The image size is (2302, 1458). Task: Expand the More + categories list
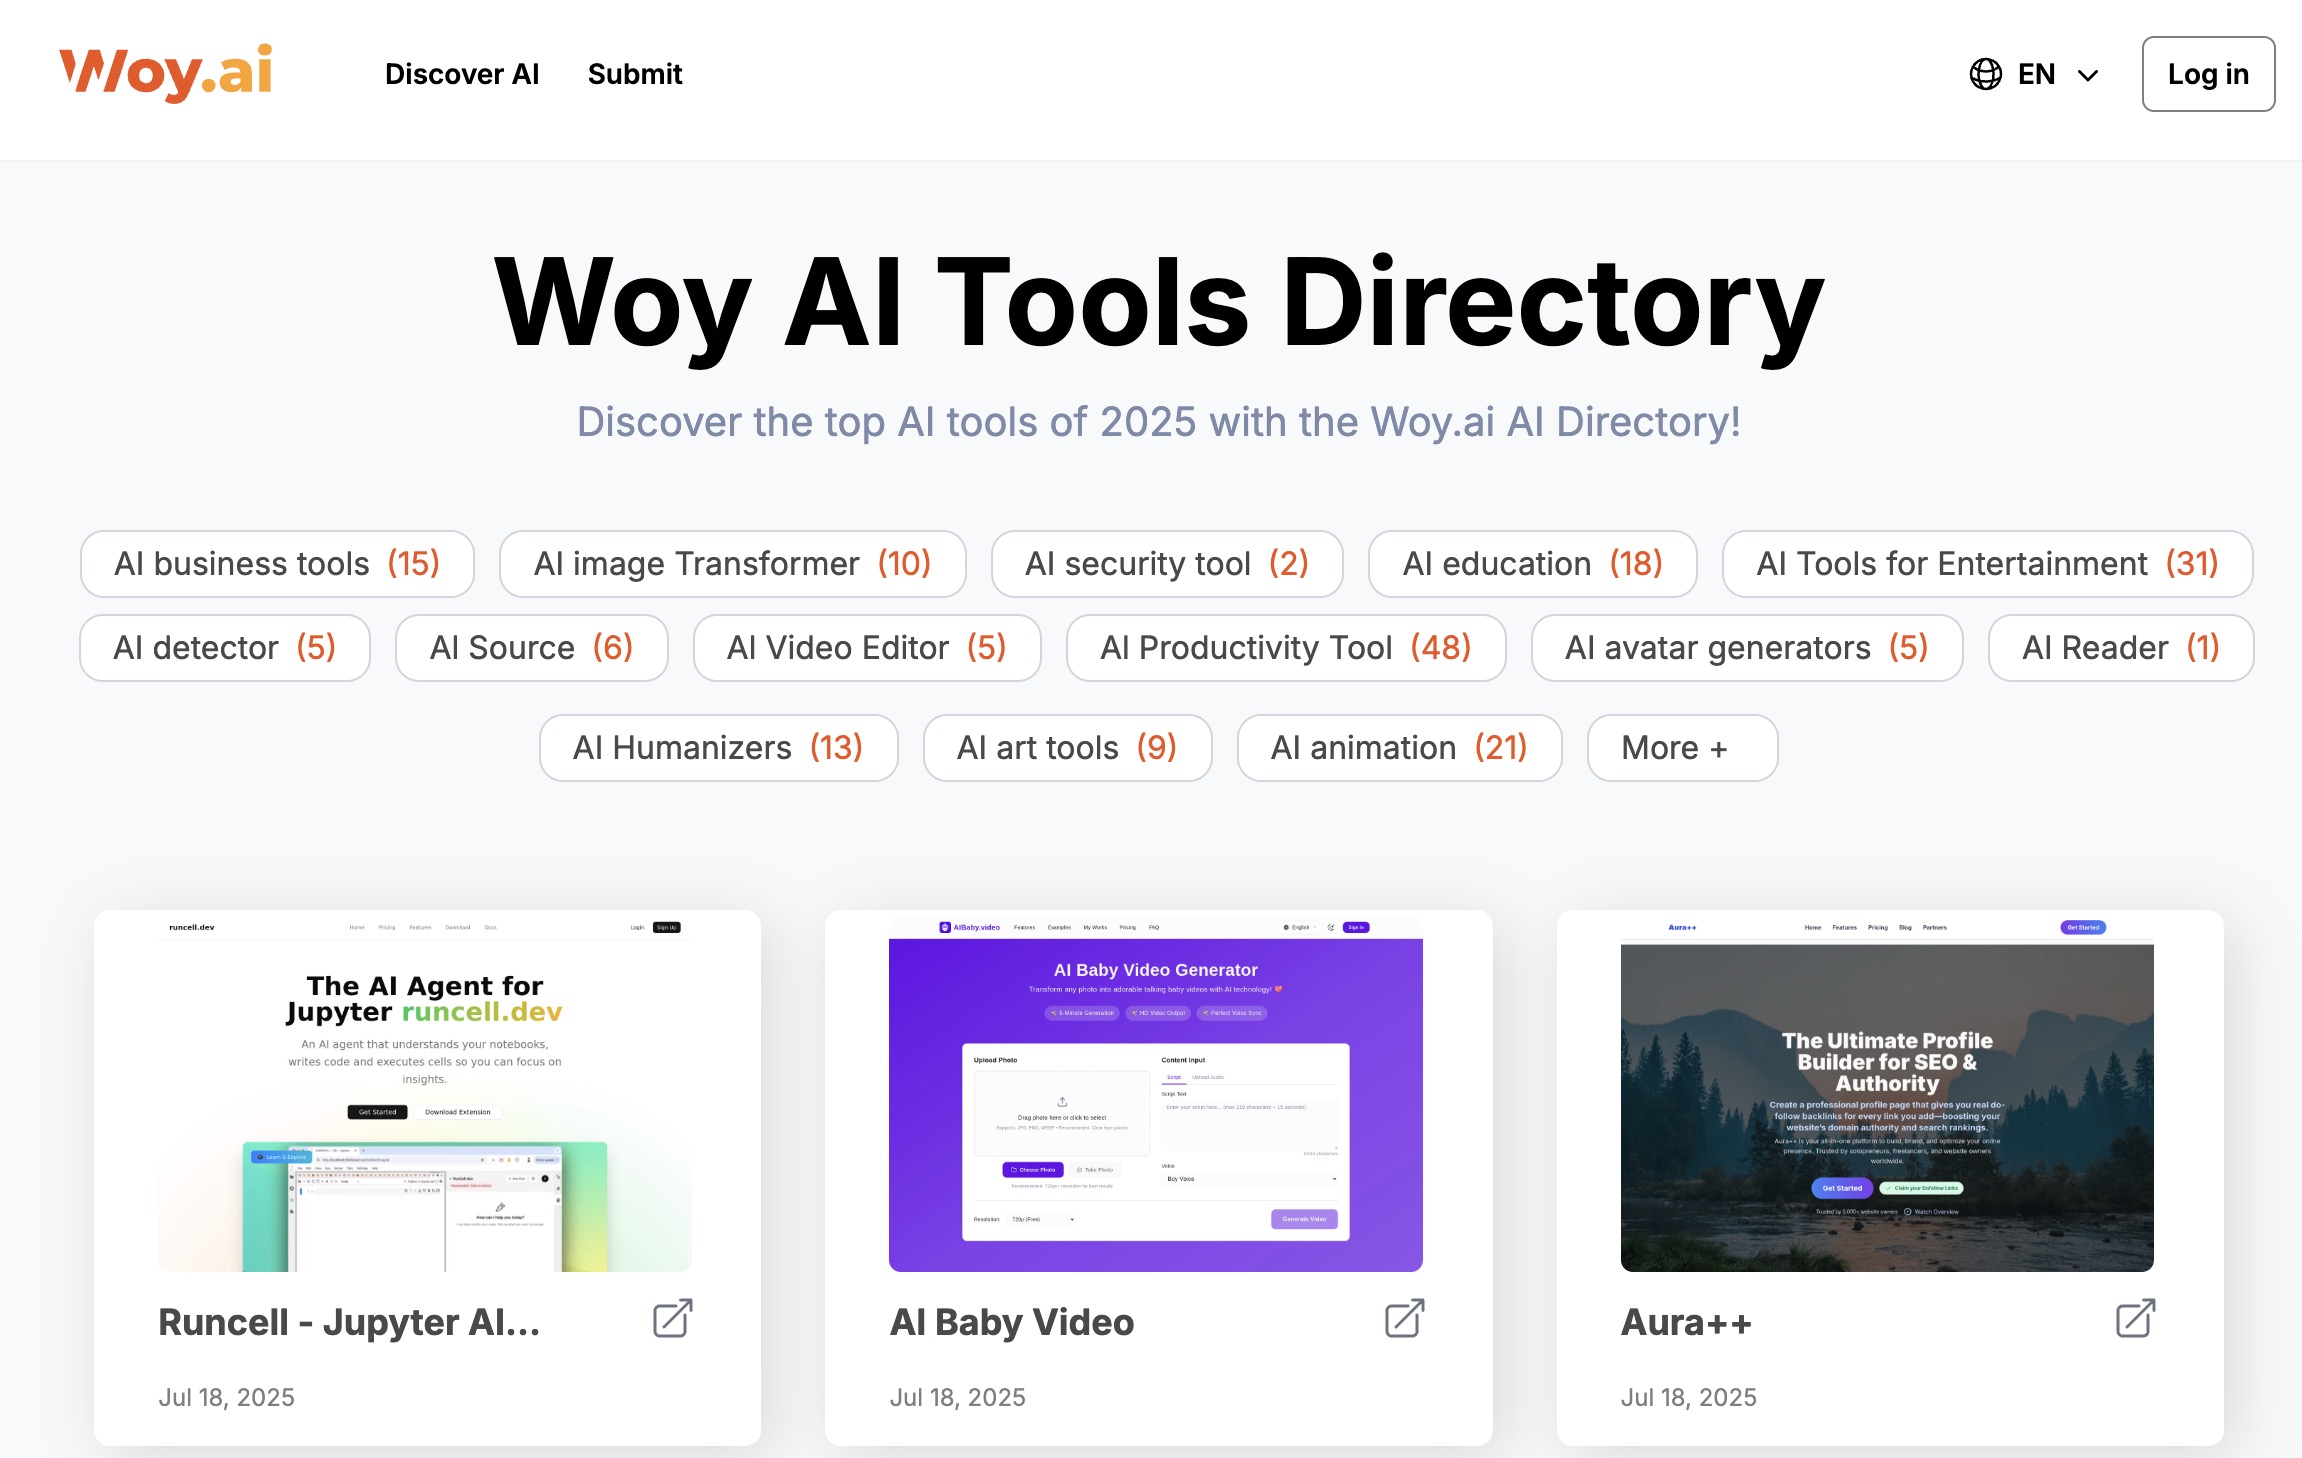pos(1681,747)
